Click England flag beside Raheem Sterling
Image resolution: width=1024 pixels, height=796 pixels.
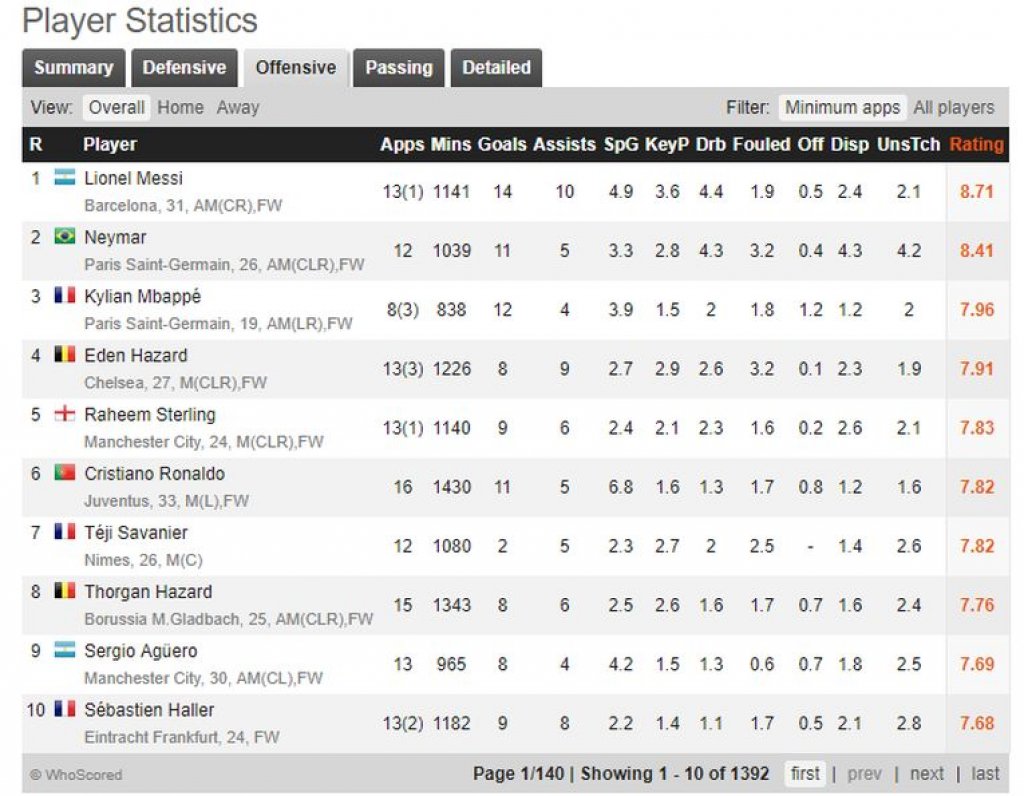tap(65, 413)
